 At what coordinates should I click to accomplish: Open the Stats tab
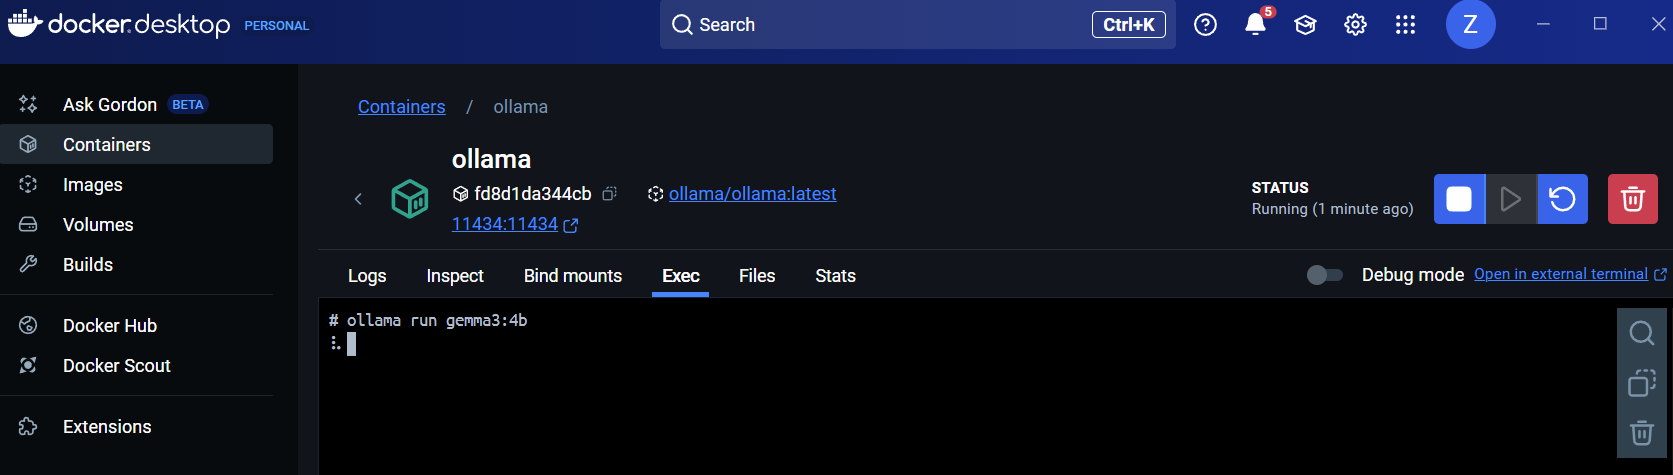[835, 276]
